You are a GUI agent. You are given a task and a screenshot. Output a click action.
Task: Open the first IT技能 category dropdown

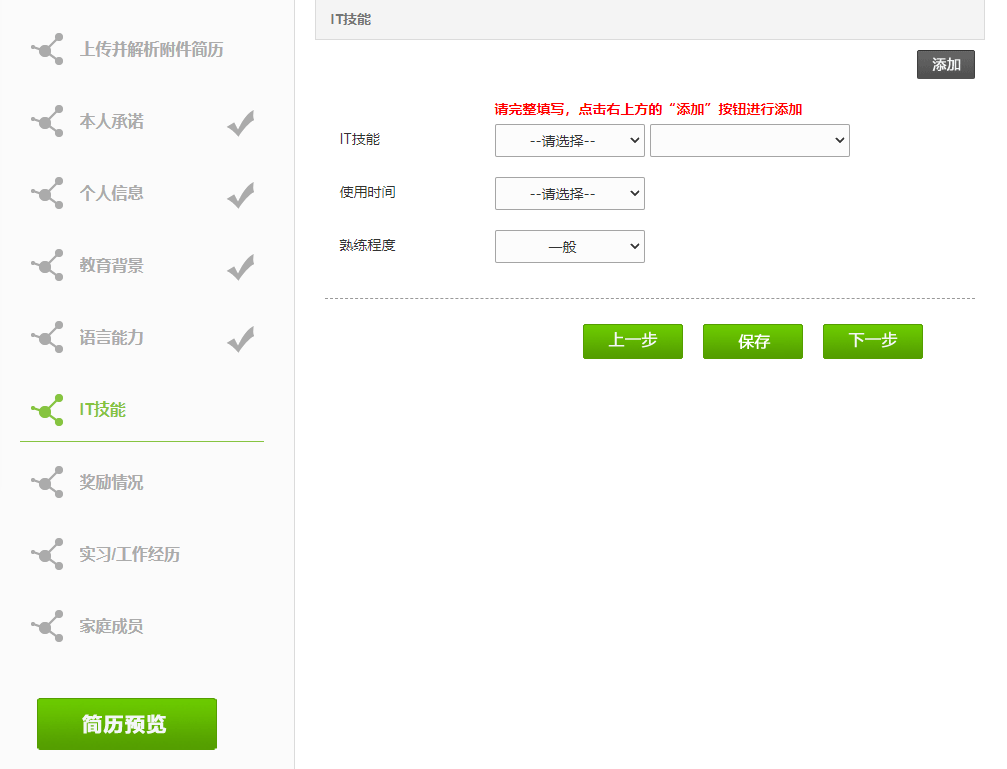(569, 141)
